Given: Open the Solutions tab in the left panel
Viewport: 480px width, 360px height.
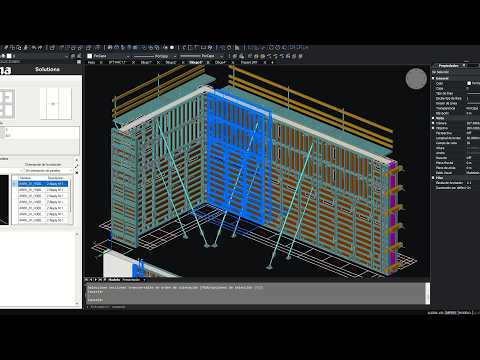Looking at the screenshot, I should click(47, 69).
